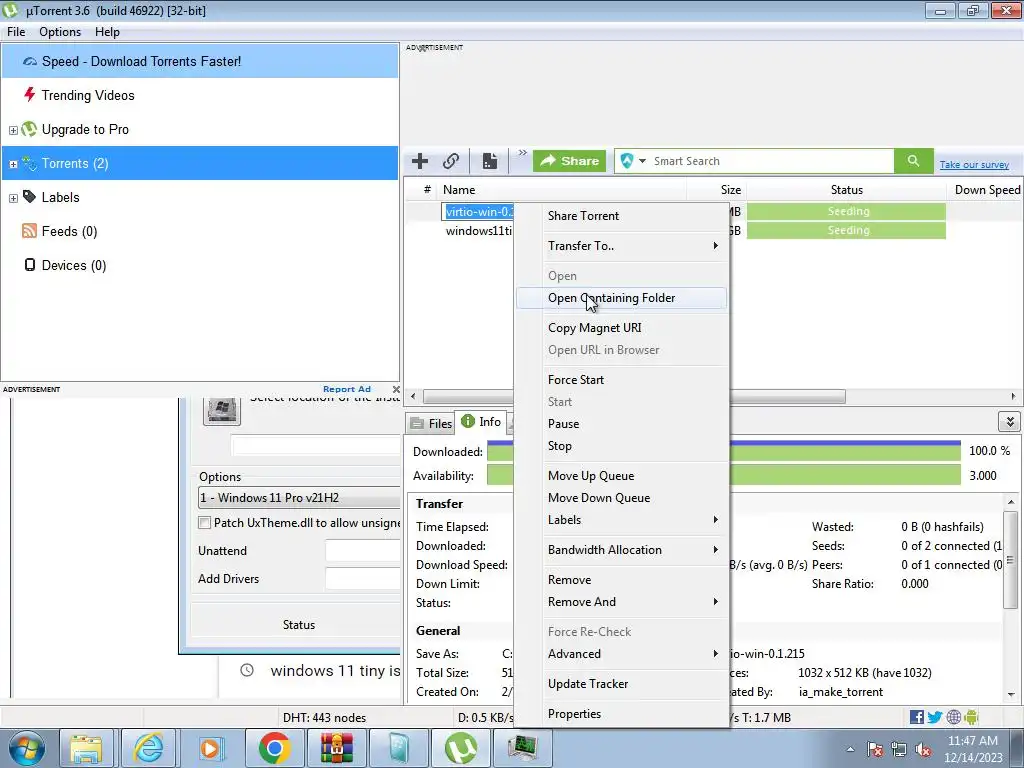Open Google Chrome from the taskbar
The height and width of the screenshot is (768, 1024).
[274, 748]
